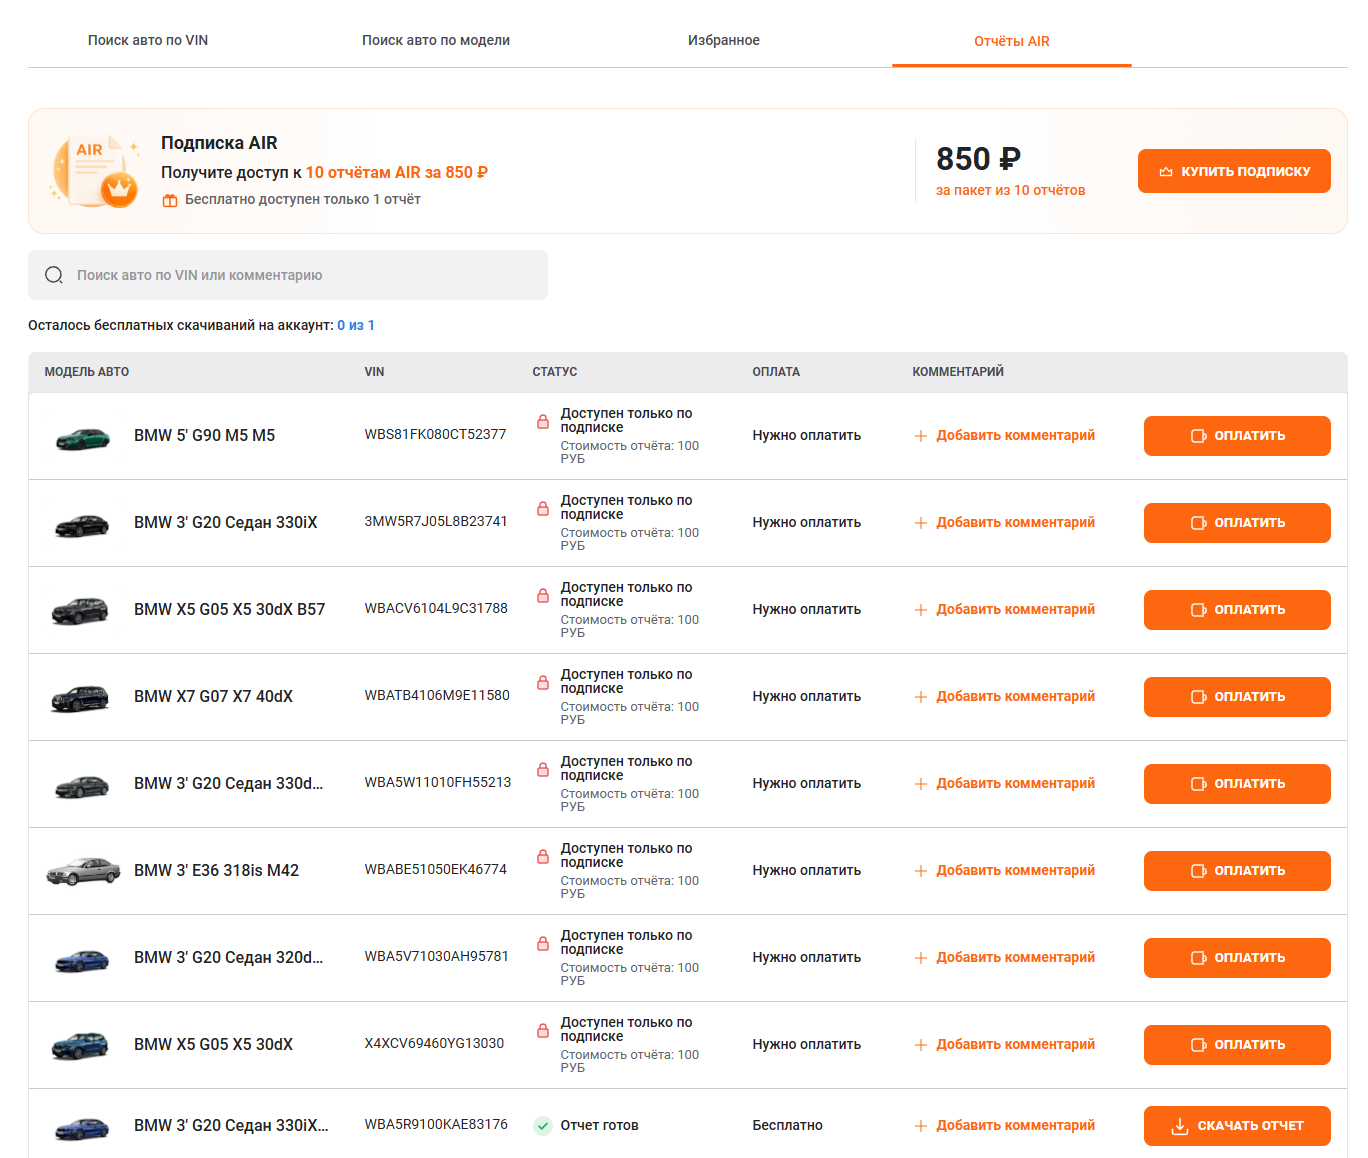This screenshot has width=1368, height=1158.
Task: Pay for the BMW 3' G20 330iX report
Action: (1237, 523)
